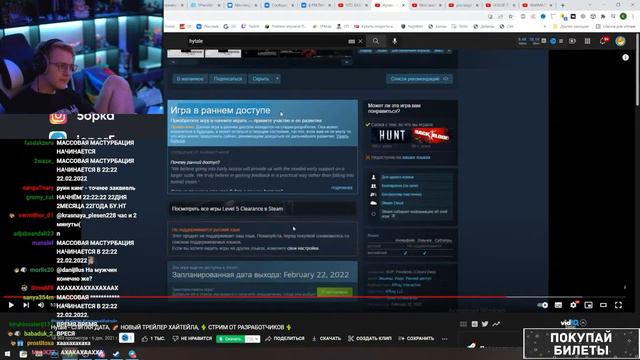640x360 pixels.
Task: Click СОХРАНИТЬ to save to playlist
Action: pos(416,338)
